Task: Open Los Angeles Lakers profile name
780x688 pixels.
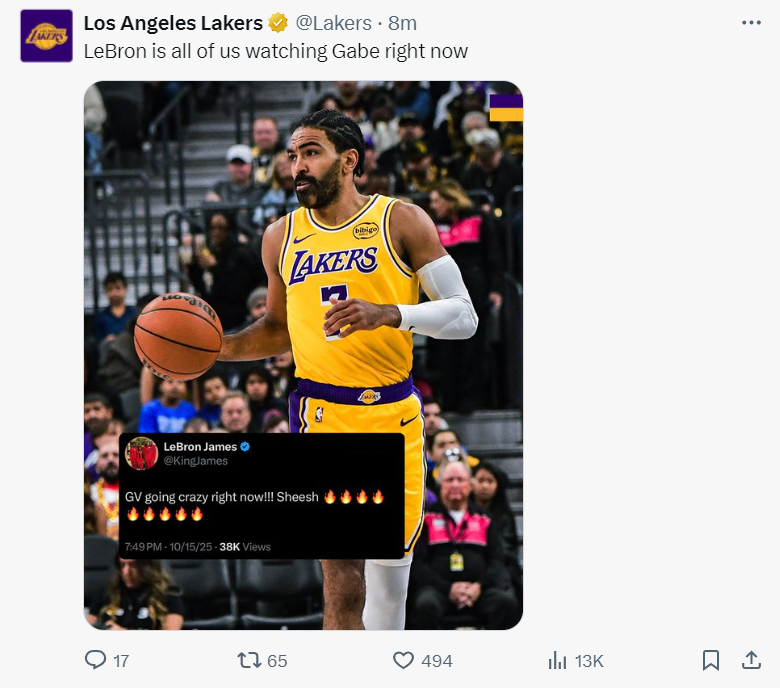Action: pyautogui.click(x=173, y=23)
